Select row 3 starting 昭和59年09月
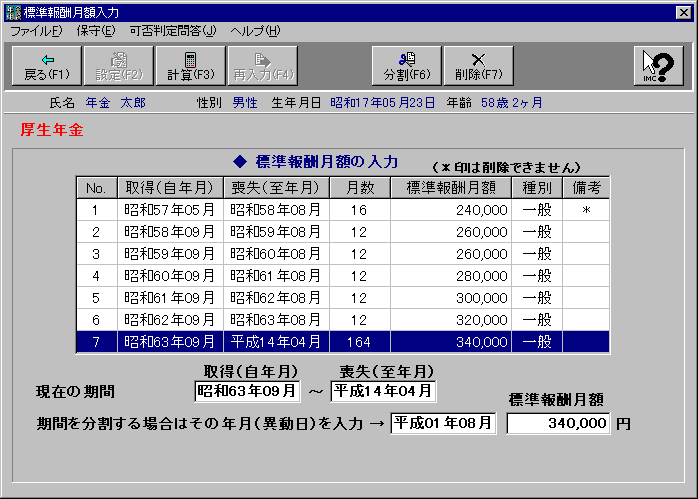Image resolution: width=698 pixels, height=499 pixels. pyautogui.click(x=343, y=254)
